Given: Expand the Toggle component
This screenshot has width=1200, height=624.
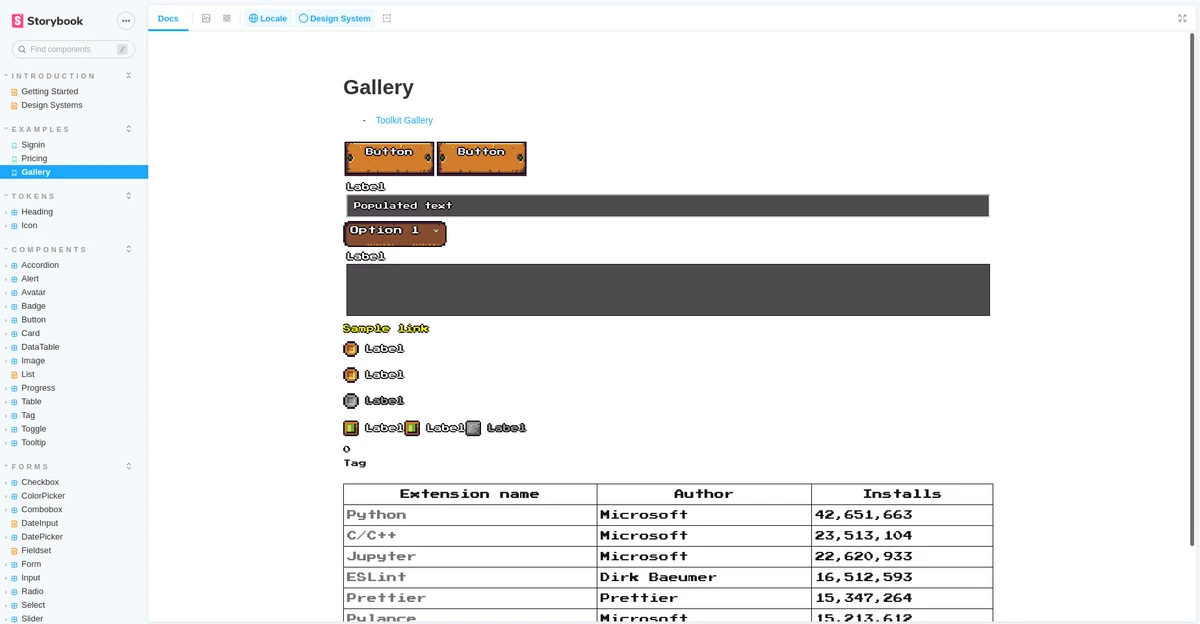Looking at the screenshot, I should [33, 429].
